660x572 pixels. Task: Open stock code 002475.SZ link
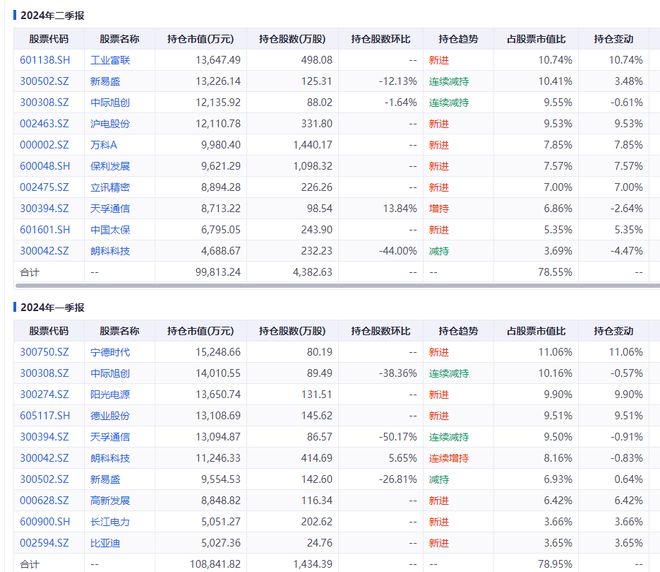tap(44, 187)
